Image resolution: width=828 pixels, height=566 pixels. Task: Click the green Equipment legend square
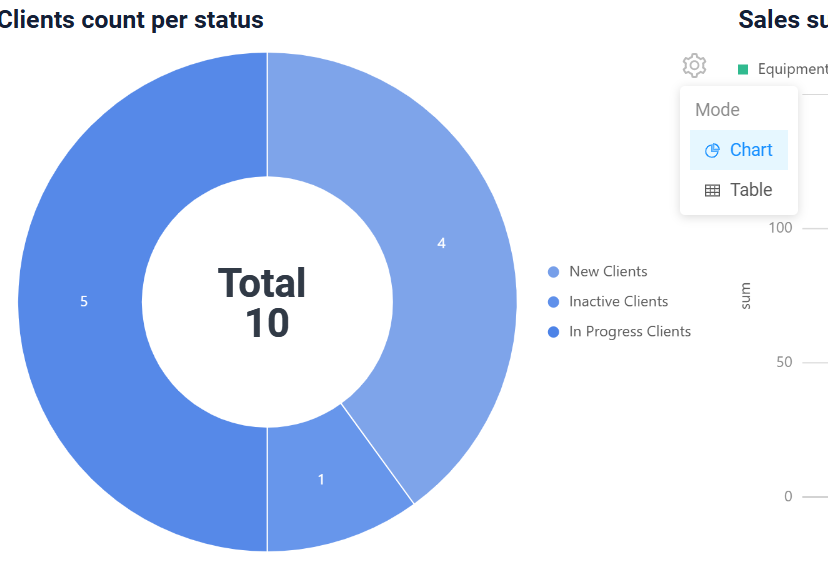[743, 69]
